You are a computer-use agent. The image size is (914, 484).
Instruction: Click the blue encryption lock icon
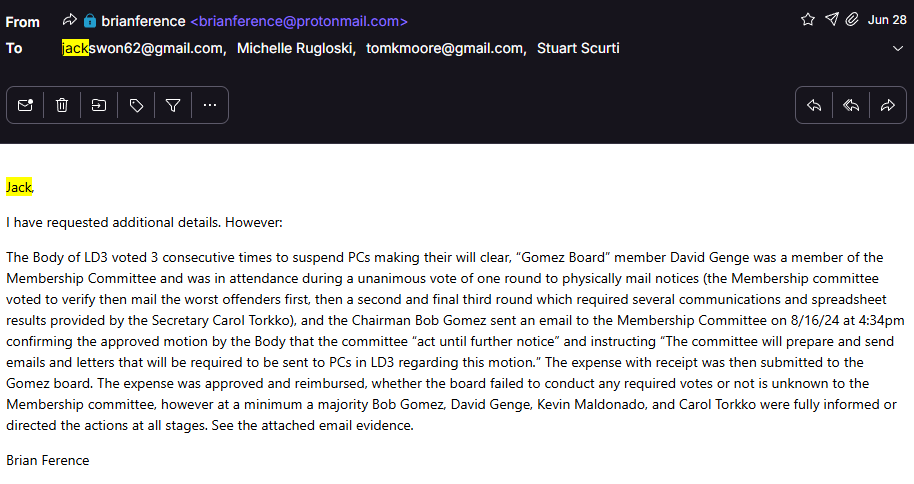pyautogui.click(x=90, y=21)
